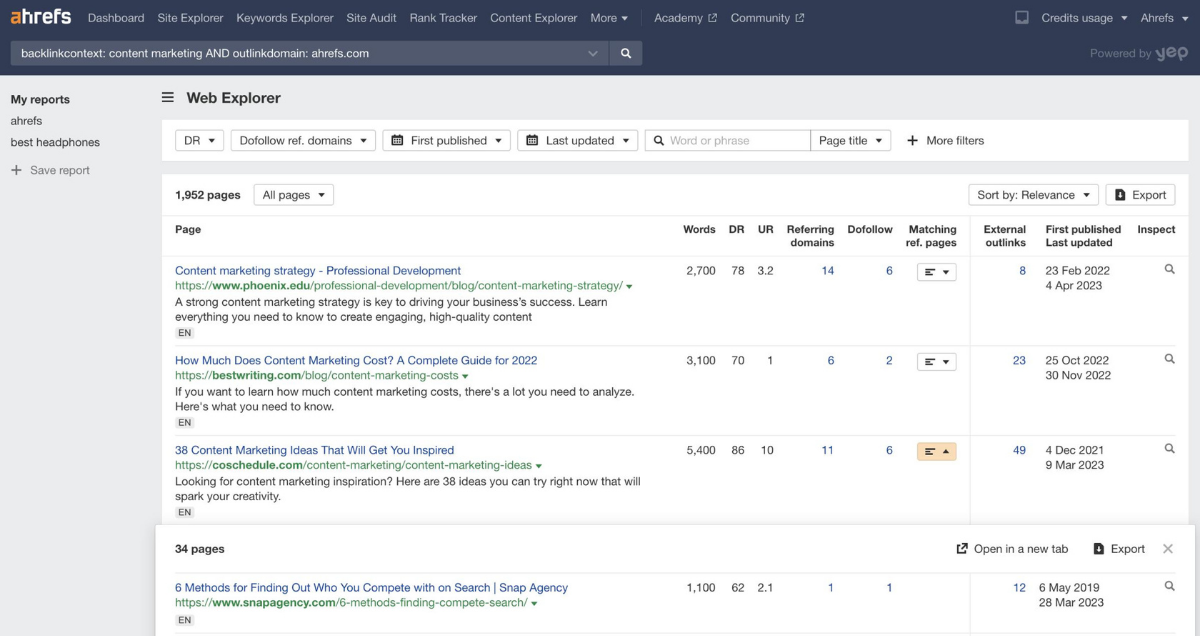Image resolution: width=1200 pixels, height=636 pixels.
Task: Inspect the phoenix.edu content marketing result
Action: point(1169,270)
